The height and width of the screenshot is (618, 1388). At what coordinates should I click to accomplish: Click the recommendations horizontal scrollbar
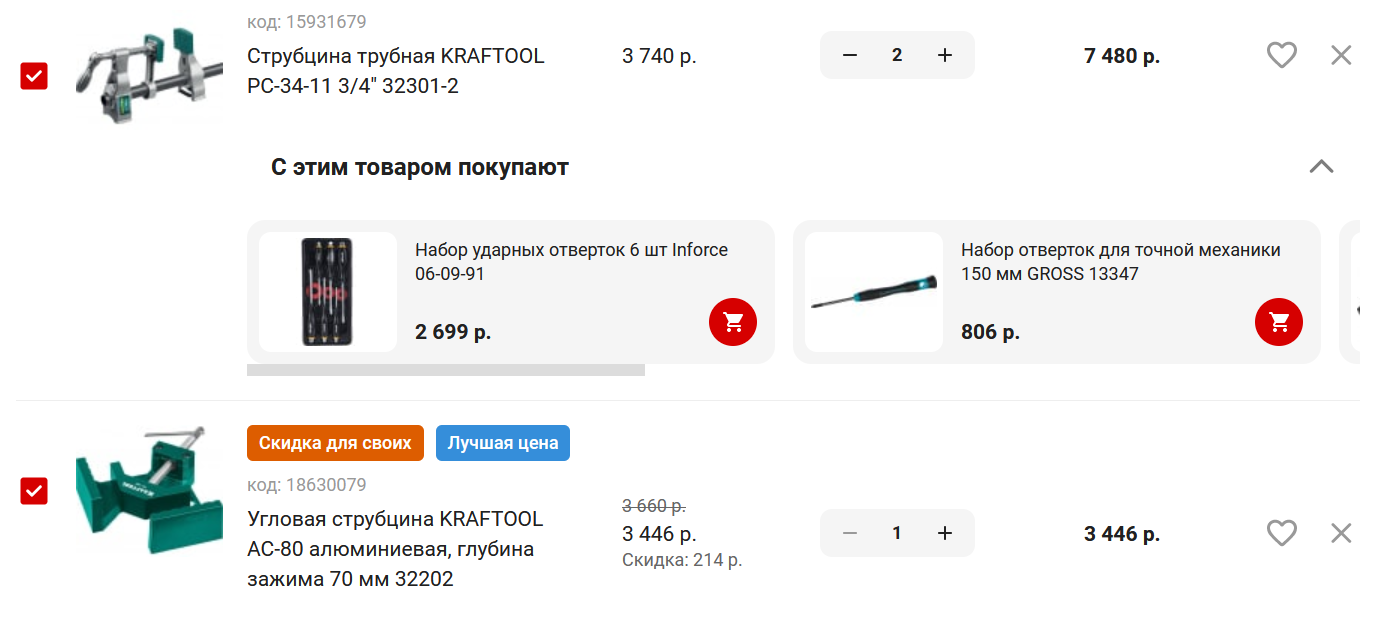click(446, 370)
